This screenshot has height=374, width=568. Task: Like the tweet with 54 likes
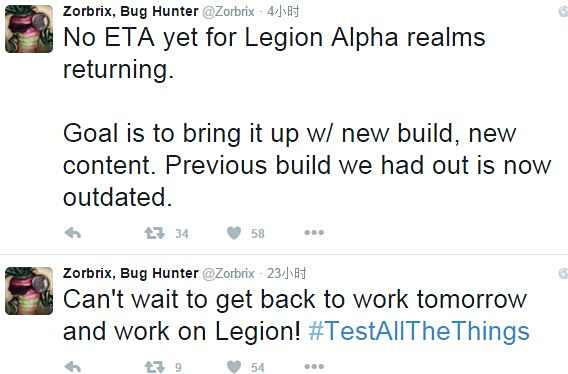(x=234, y=367)
